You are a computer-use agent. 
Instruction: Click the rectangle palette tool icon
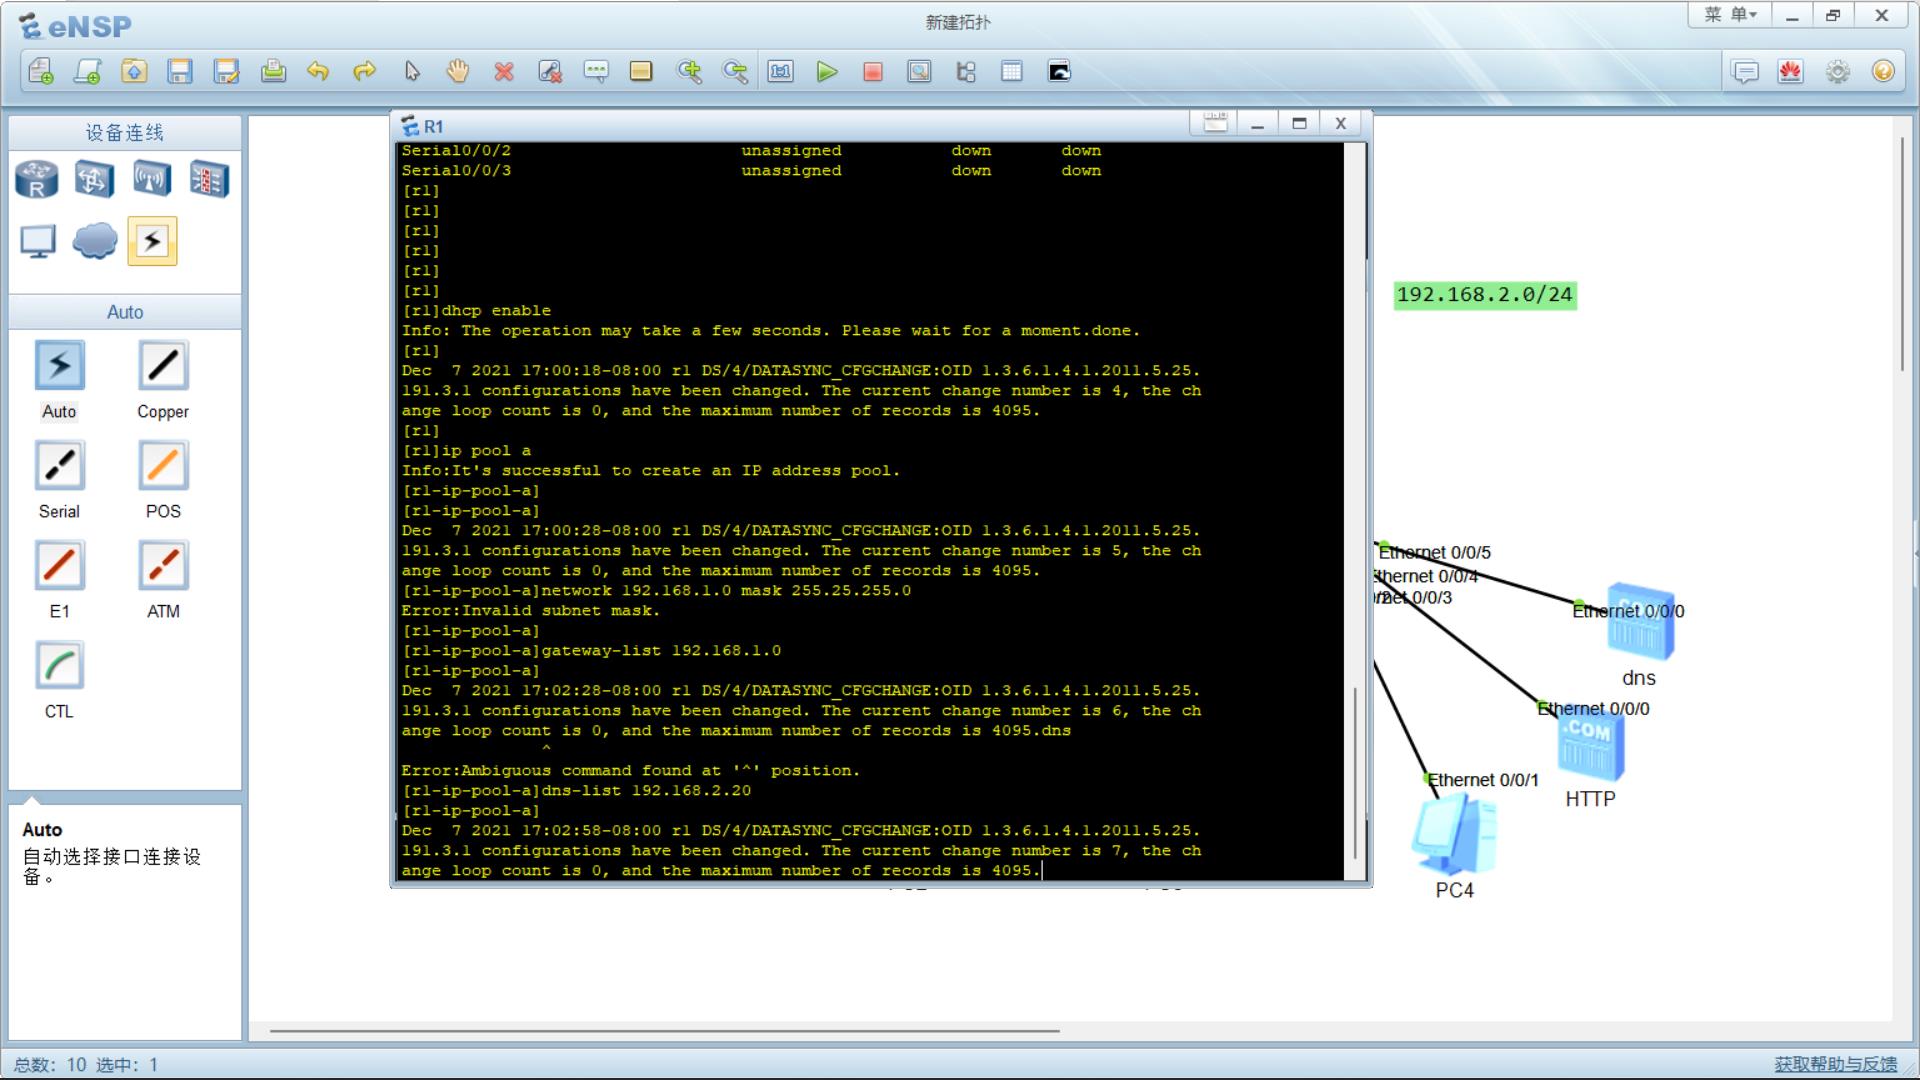click(641, 71)
